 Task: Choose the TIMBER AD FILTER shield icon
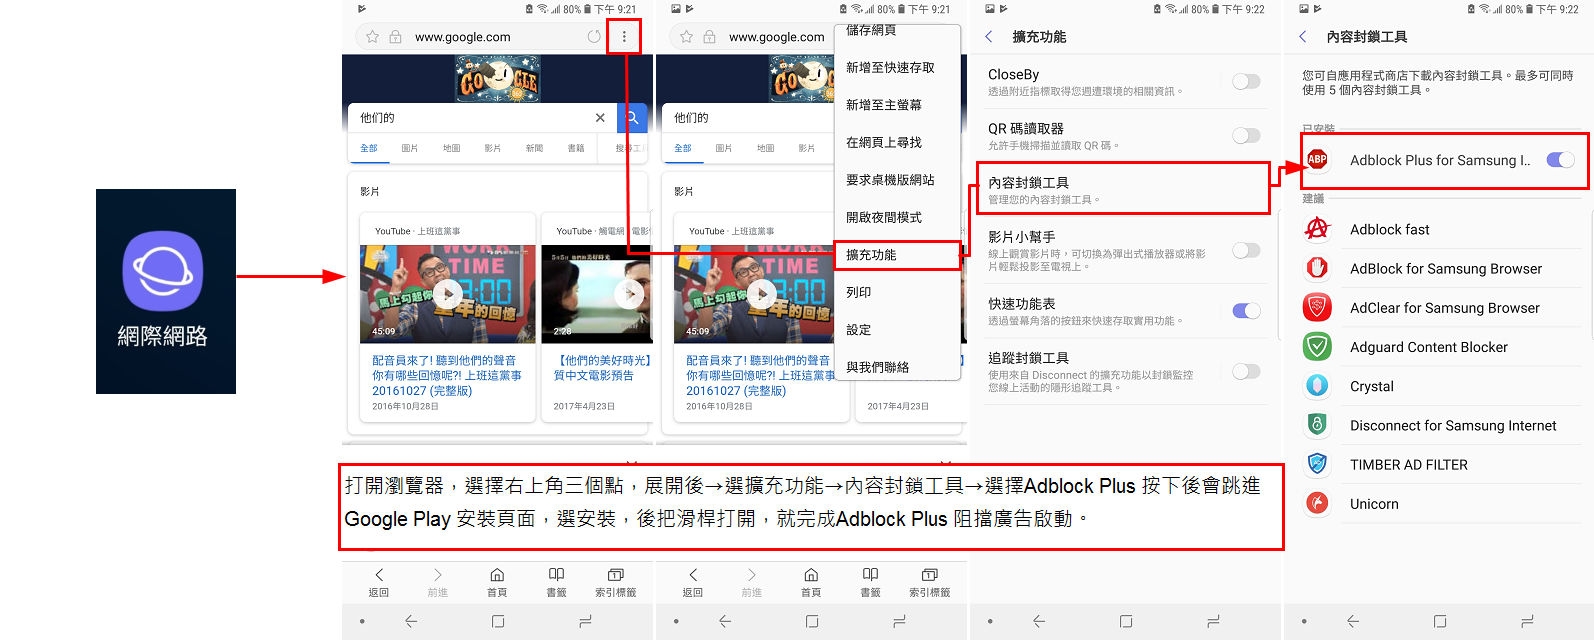1317,464
